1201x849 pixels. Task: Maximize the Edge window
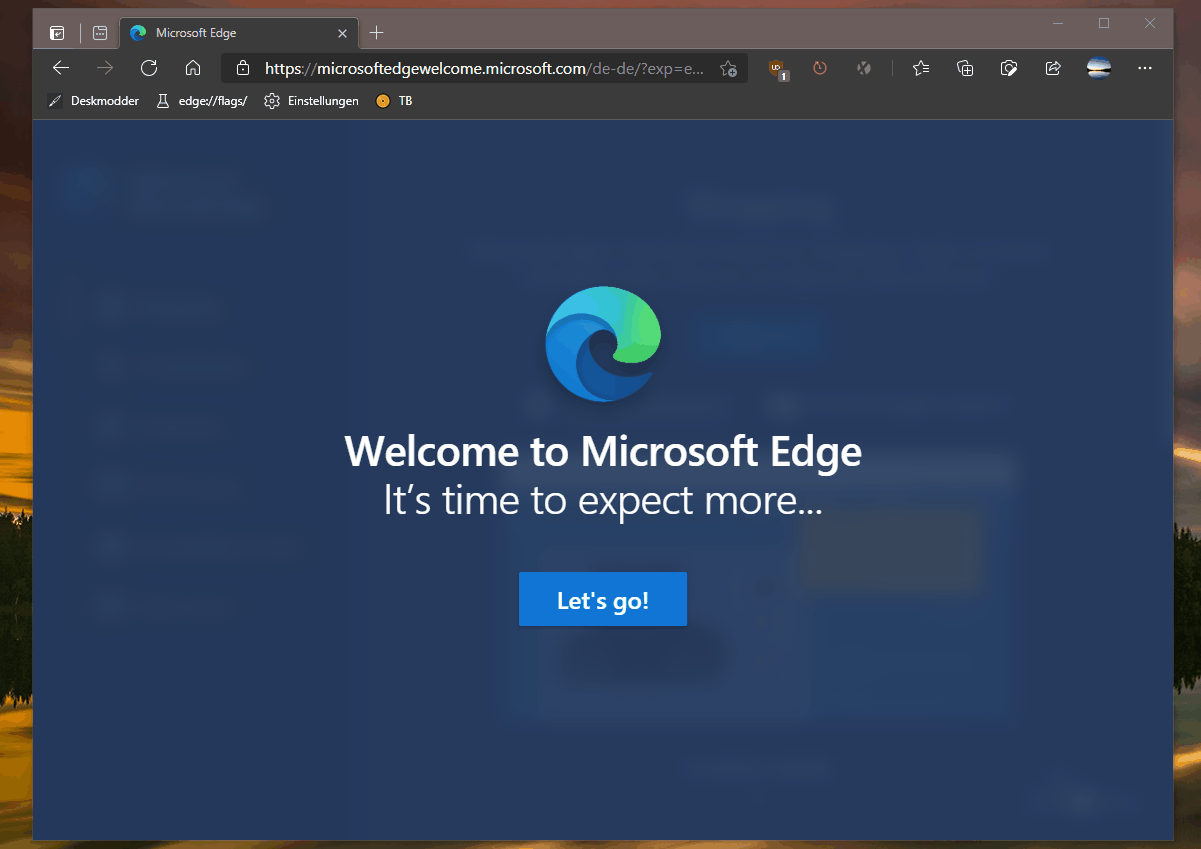click(1104, 23)
